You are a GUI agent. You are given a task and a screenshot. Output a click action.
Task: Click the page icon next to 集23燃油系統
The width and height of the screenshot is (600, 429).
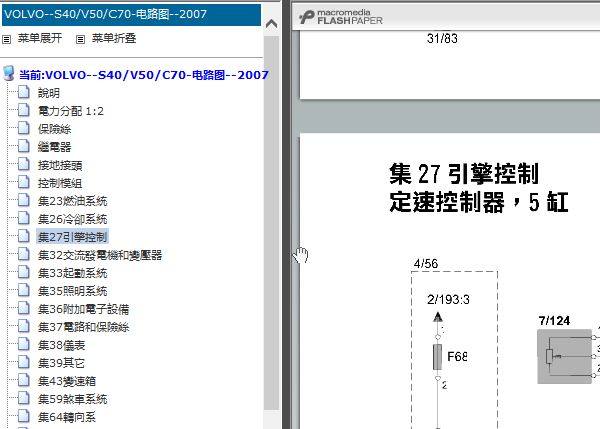click(x=24, y=200)
